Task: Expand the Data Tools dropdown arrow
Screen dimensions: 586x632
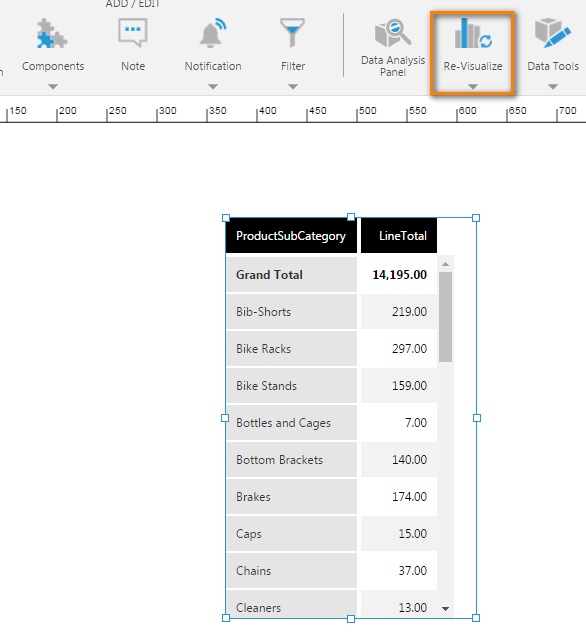Action: tap(553, 86)
